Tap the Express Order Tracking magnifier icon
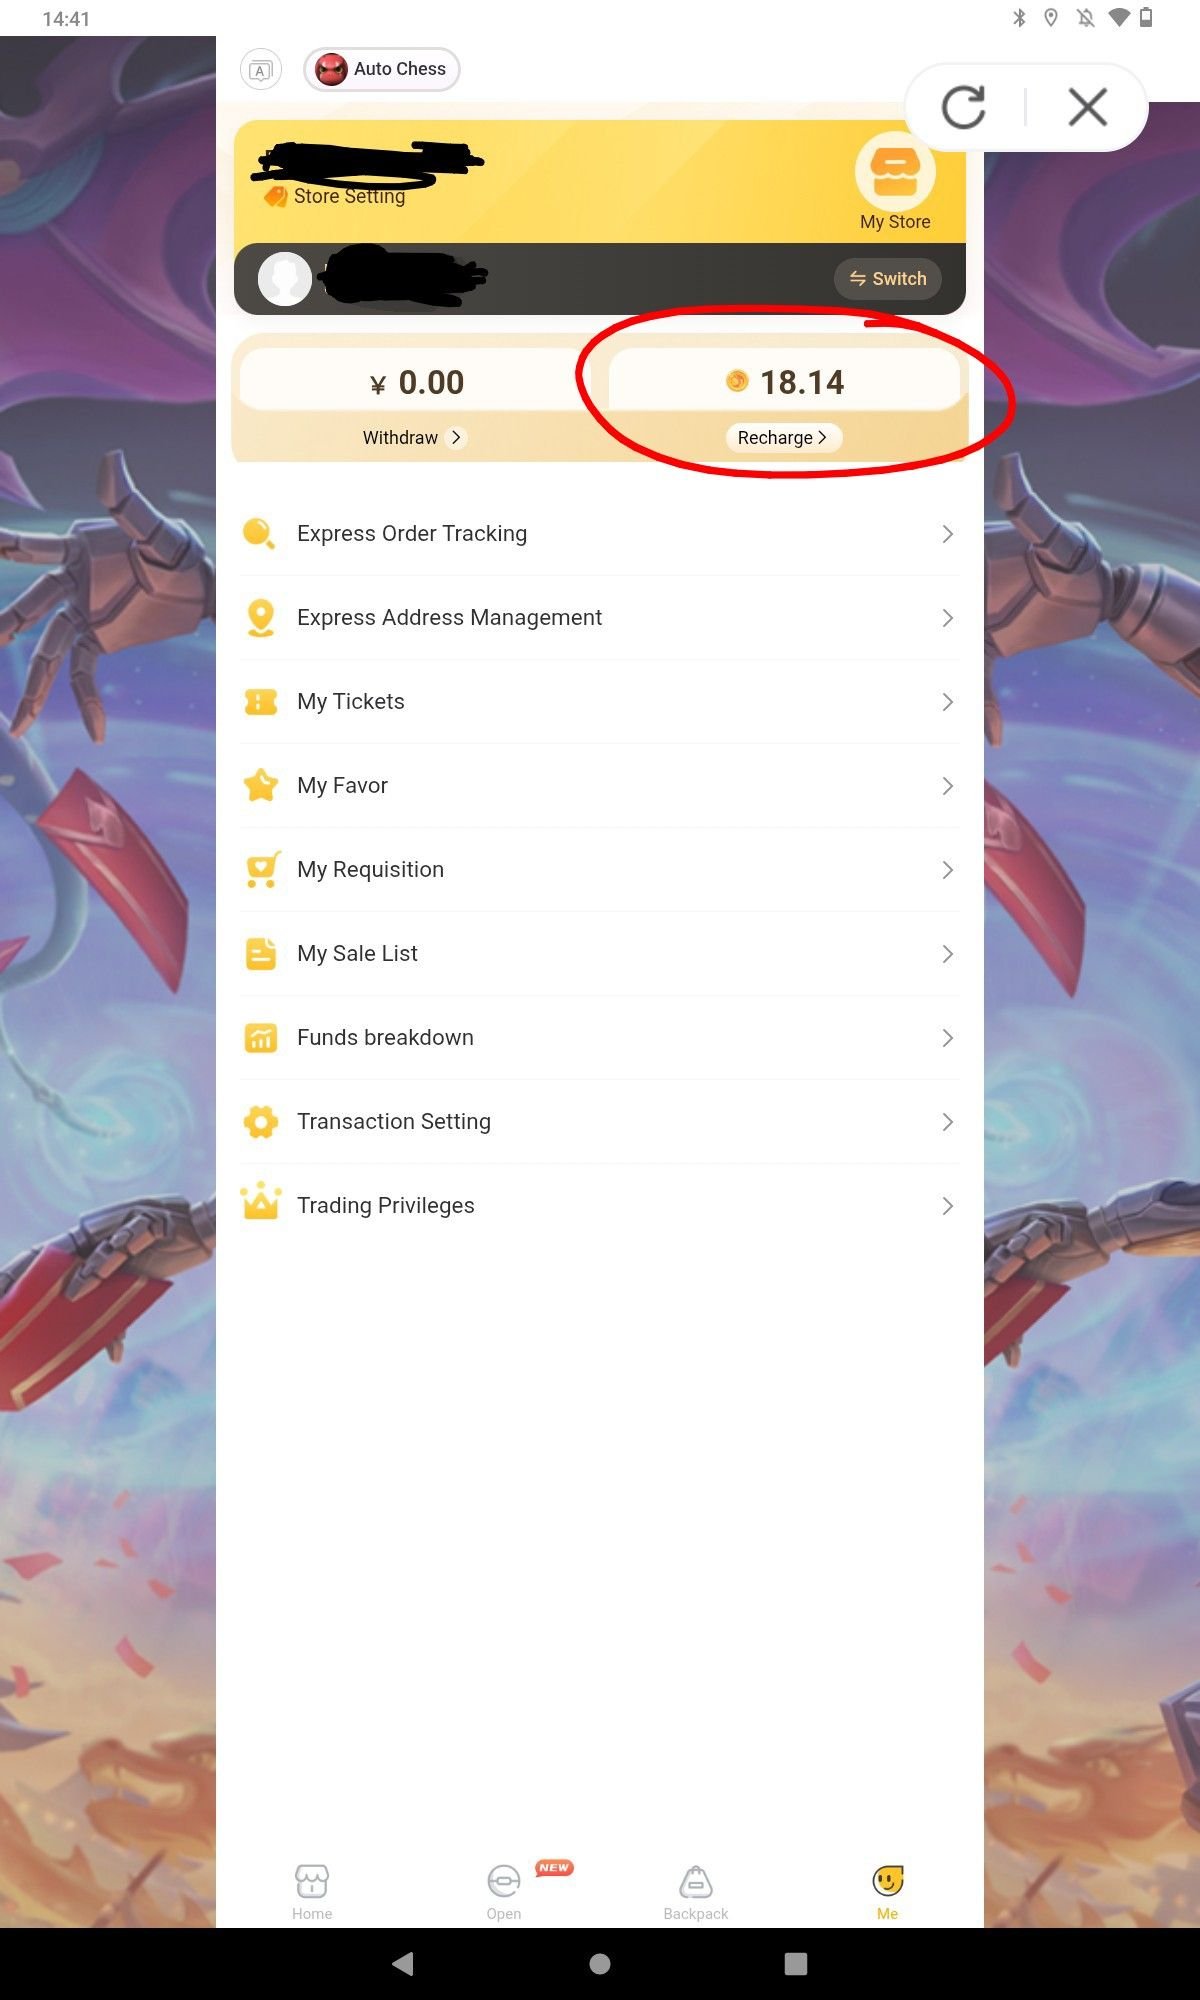Screen dimensions: 1200x2000 (x=260, y=534)
